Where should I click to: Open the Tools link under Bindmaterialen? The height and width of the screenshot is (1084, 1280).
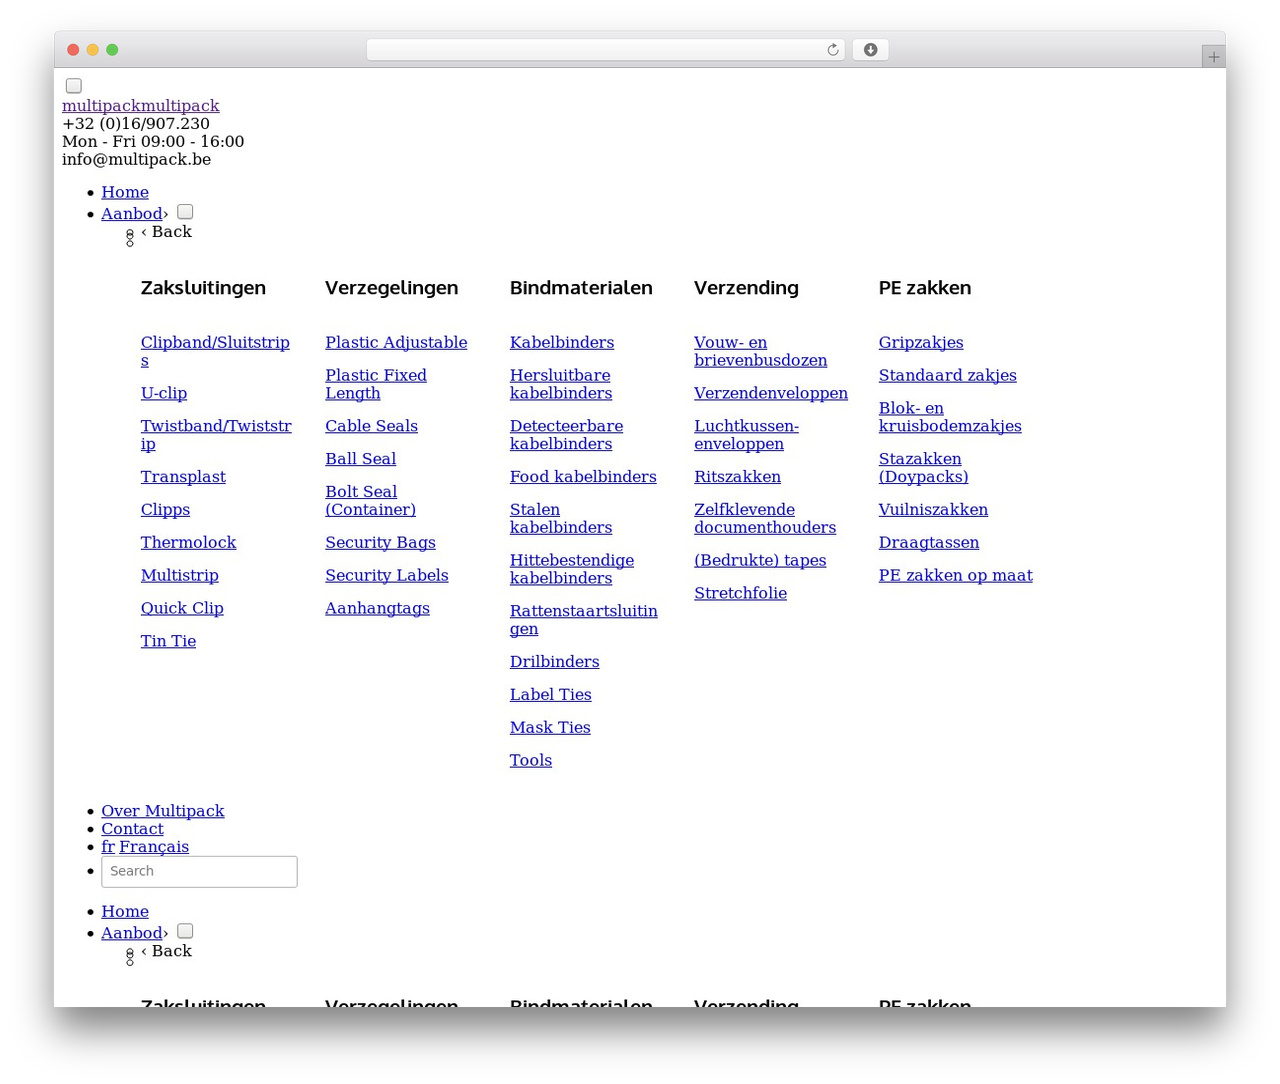(x=531, y=760)
